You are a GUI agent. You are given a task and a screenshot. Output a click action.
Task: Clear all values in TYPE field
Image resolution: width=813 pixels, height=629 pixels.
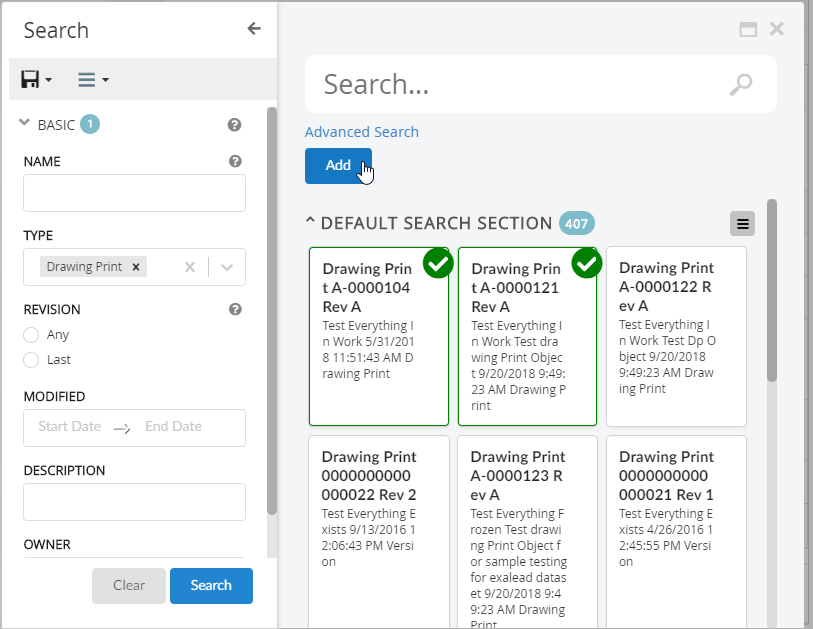190,267
